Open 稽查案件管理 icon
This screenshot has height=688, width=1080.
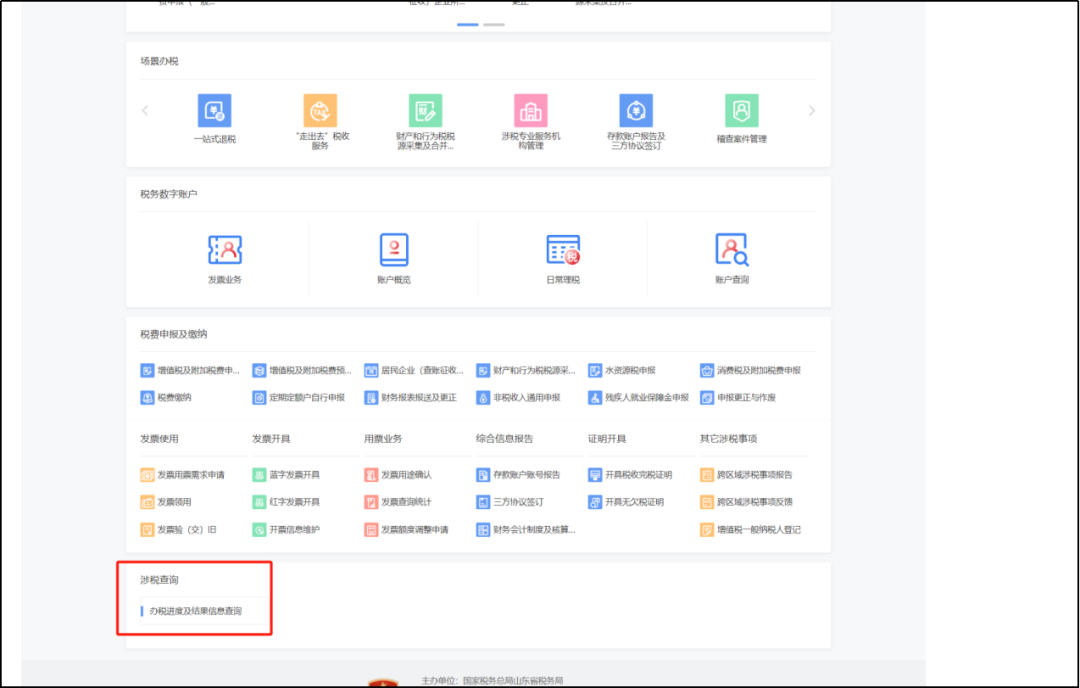[x=742, y=111]
